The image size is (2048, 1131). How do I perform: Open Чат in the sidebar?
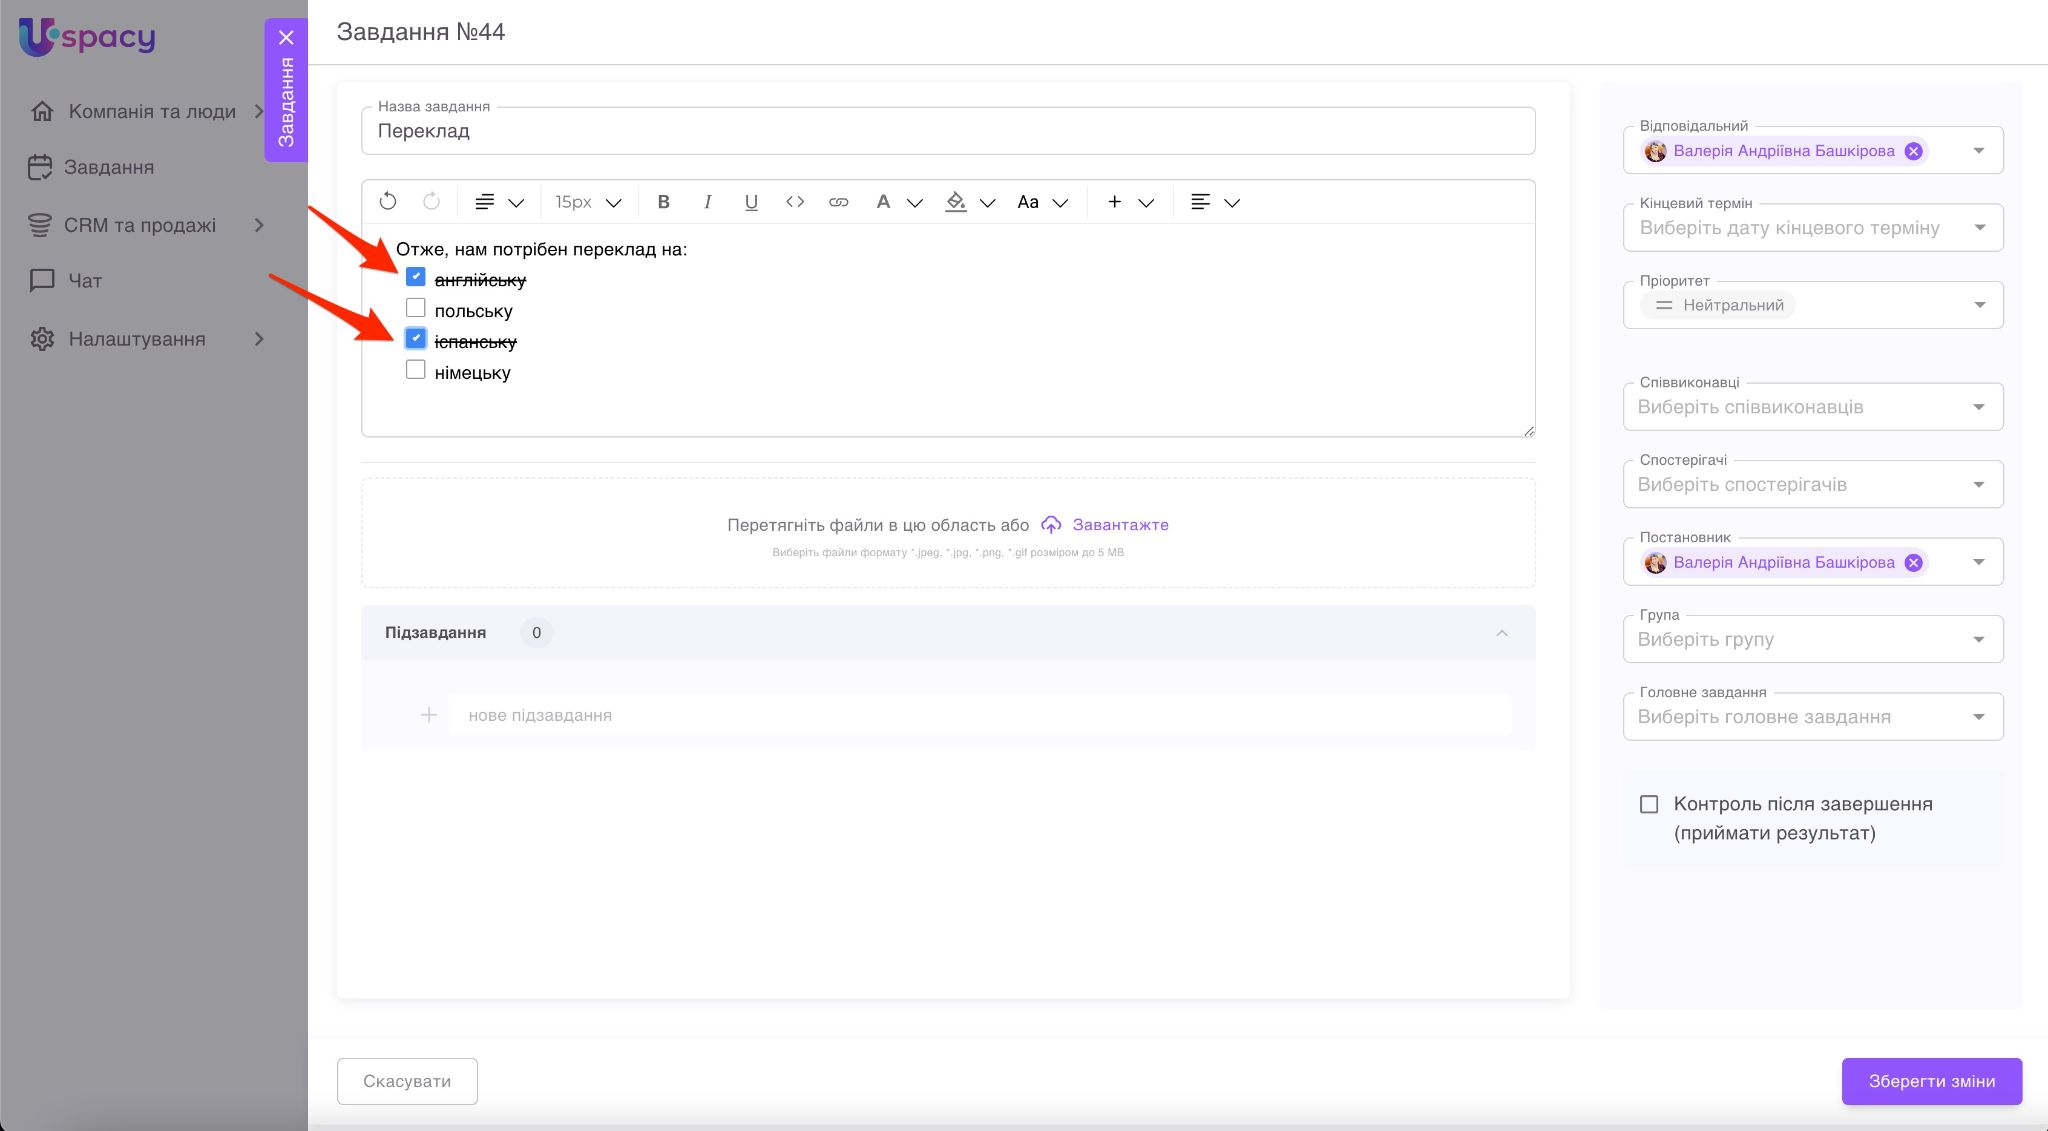[x=85, y=281]
